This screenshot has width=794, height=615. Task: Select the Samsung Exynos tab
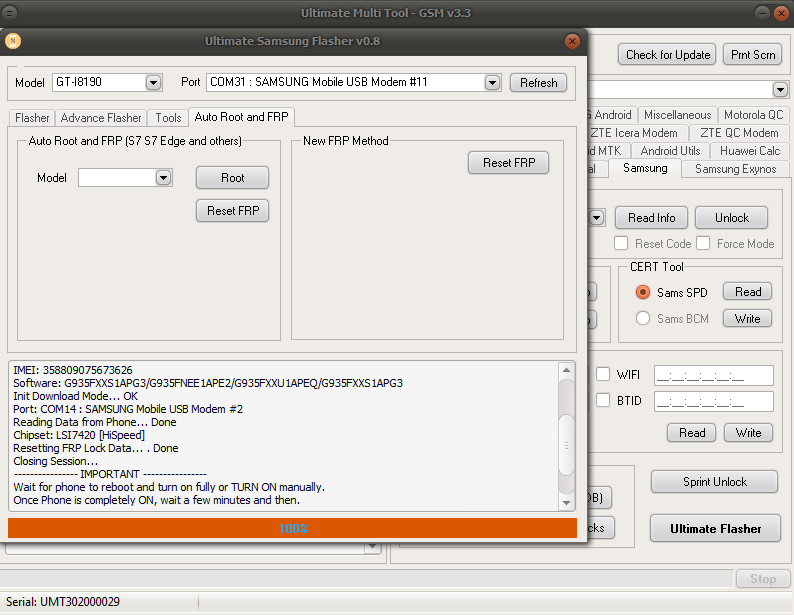tap(735, 169)
